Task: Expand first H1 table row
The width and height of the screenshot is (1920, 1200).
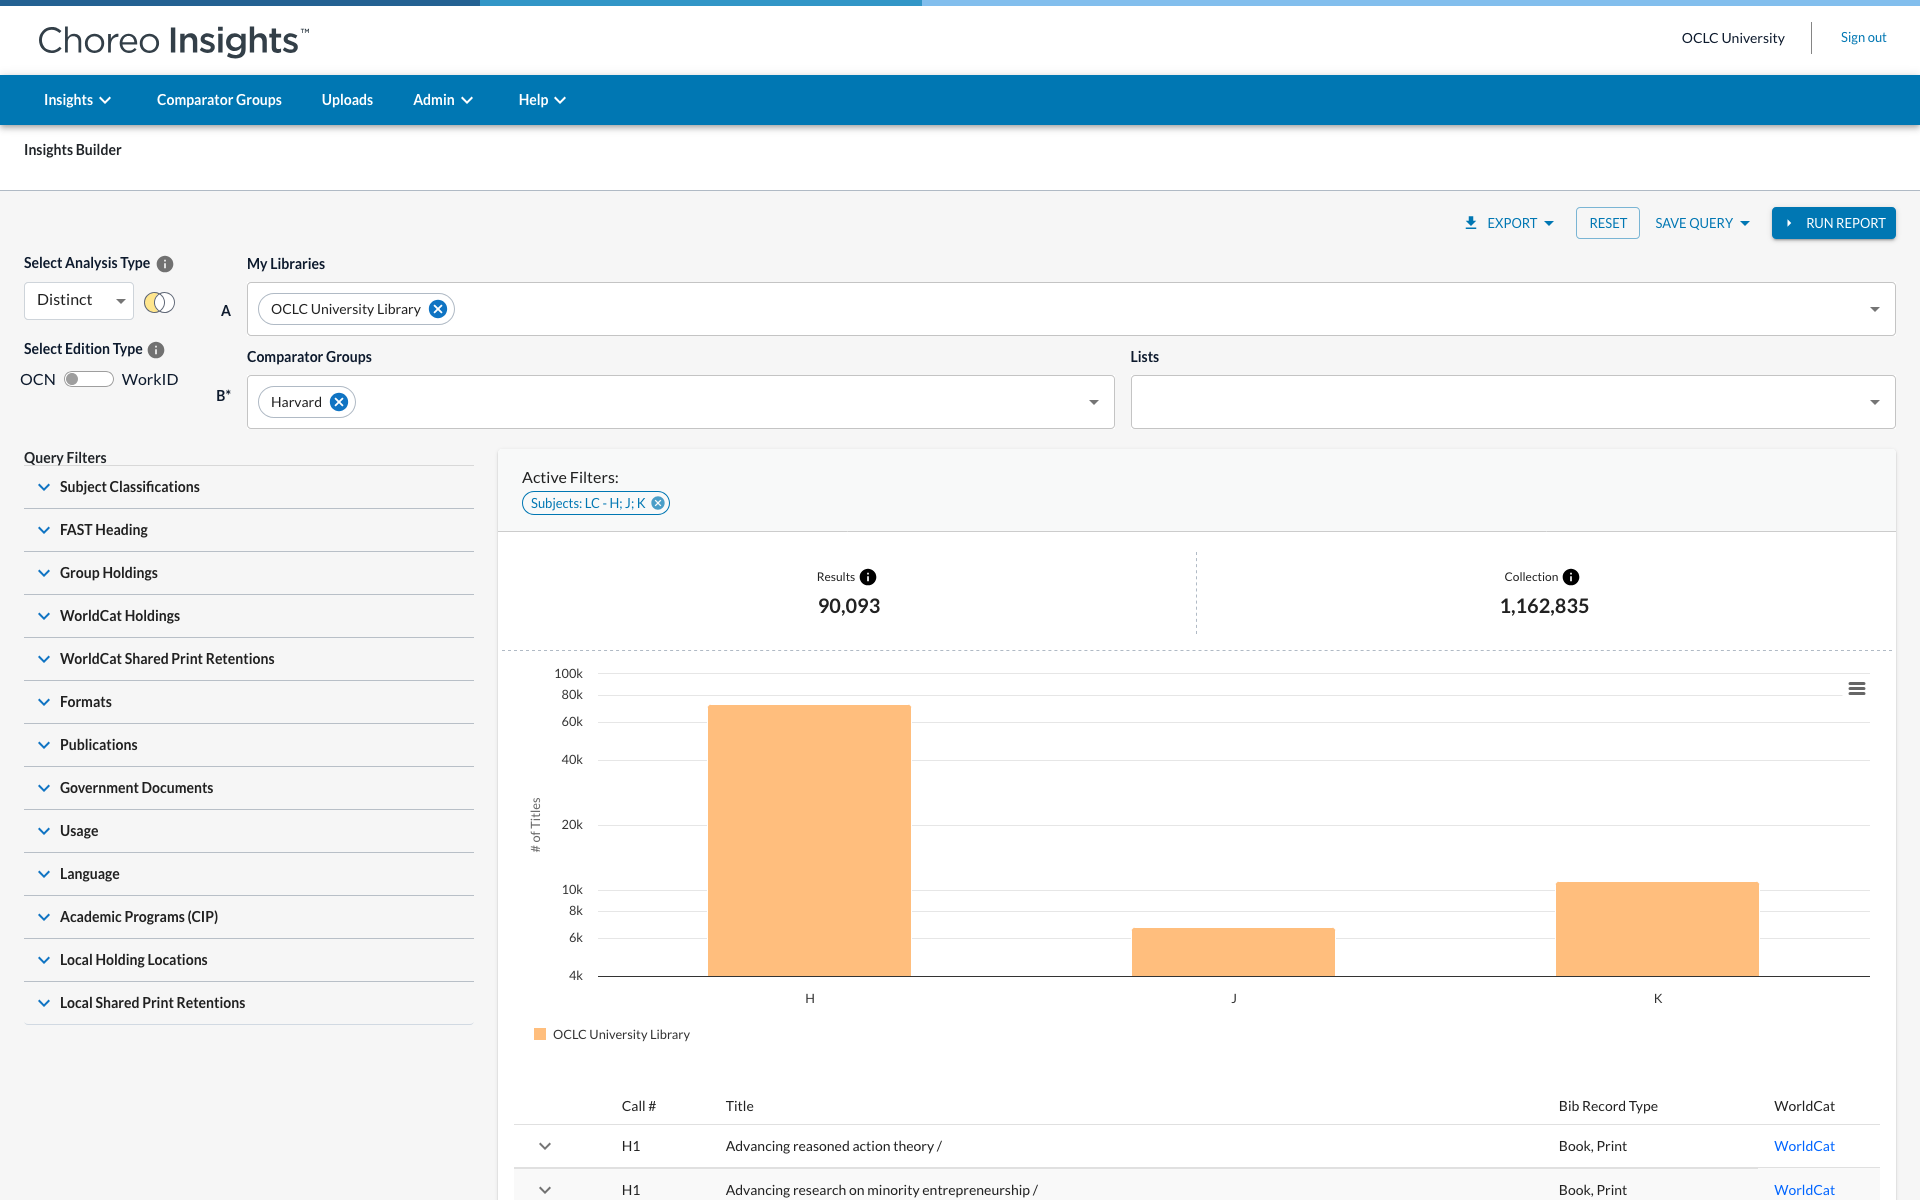Action: point(545,1146)
